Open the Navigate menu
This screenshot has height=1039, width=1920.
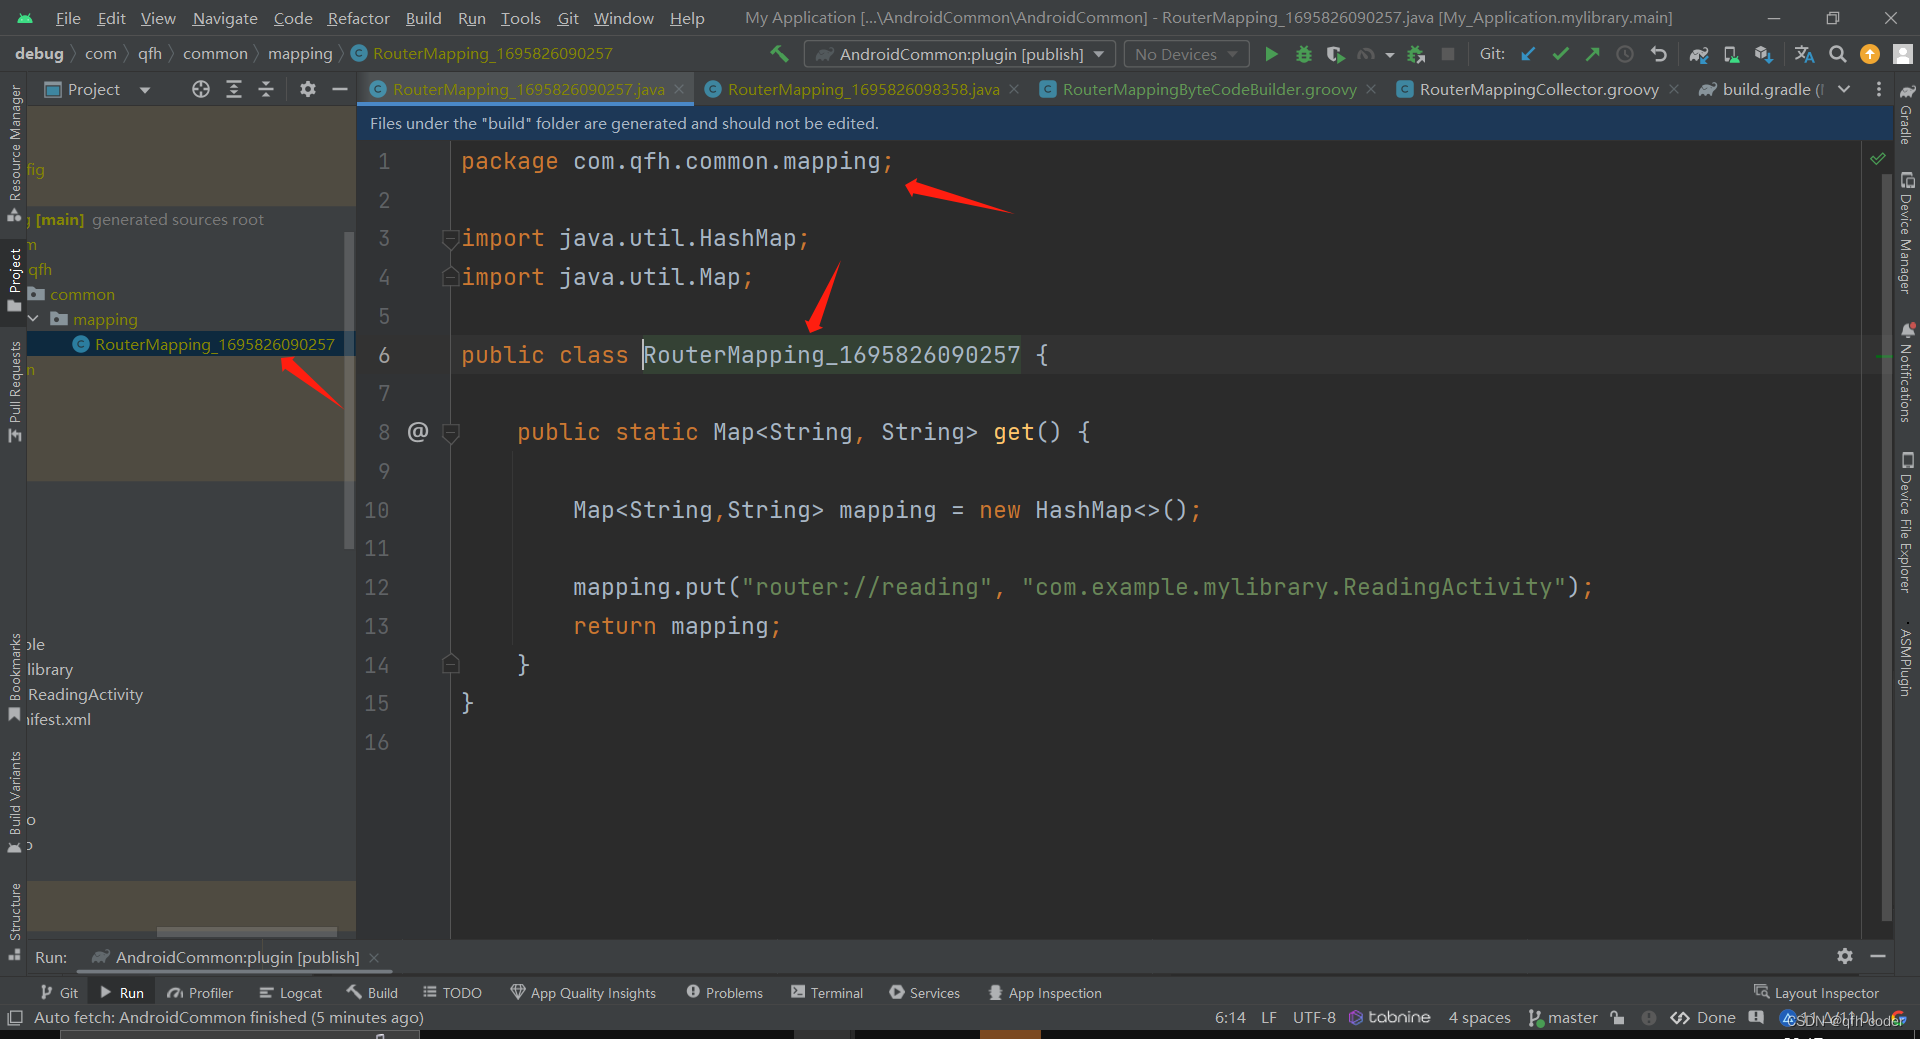click(225, 18)
